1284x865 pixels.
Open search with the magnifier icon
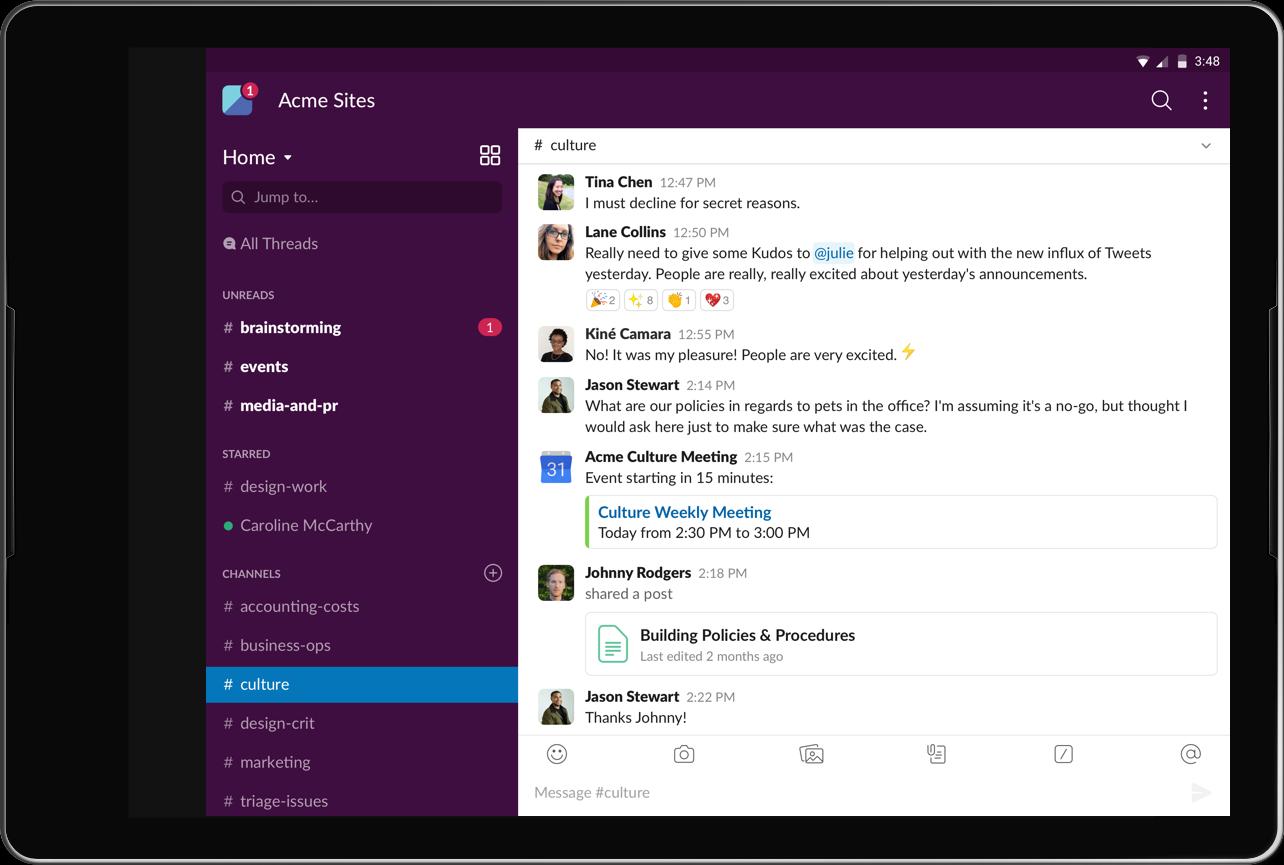pos(1161,100)
